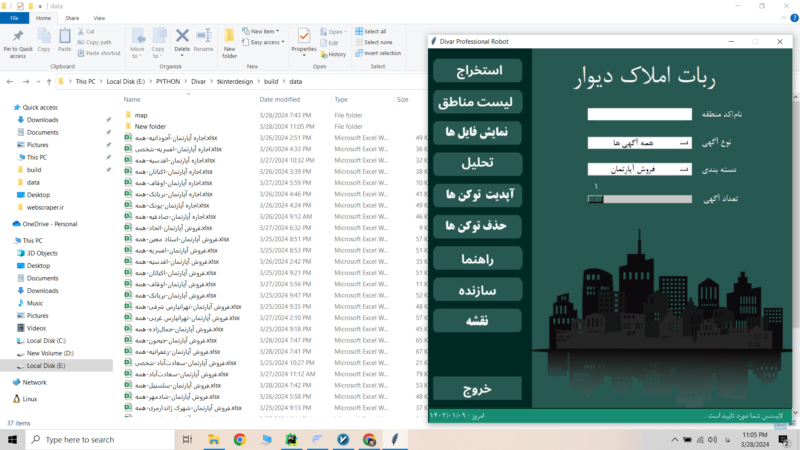Image resolution: width=800 pixels, height=450 pixels.
Task: Open the نوع آگهی dropdown
Action: tap(639, 142)
